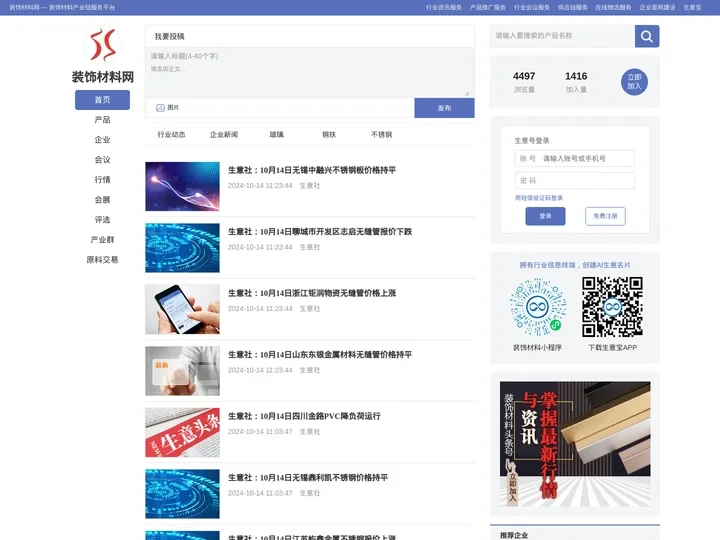Open 行情 in the sidebar menu
720x540 pixels.
(x=102, y=180)
